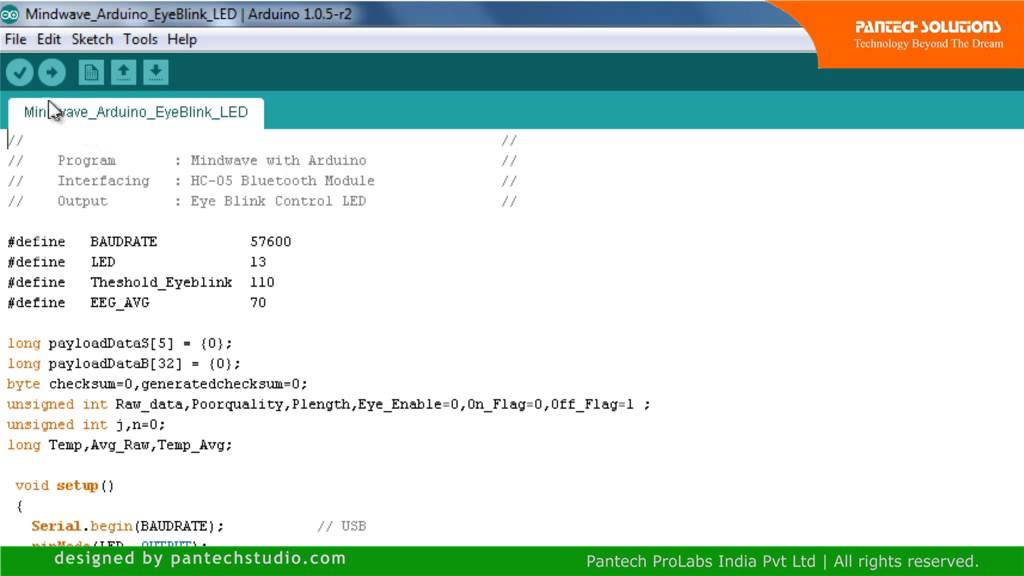Click the Eye_Enable=0 variable

click(x=408, y=404)
